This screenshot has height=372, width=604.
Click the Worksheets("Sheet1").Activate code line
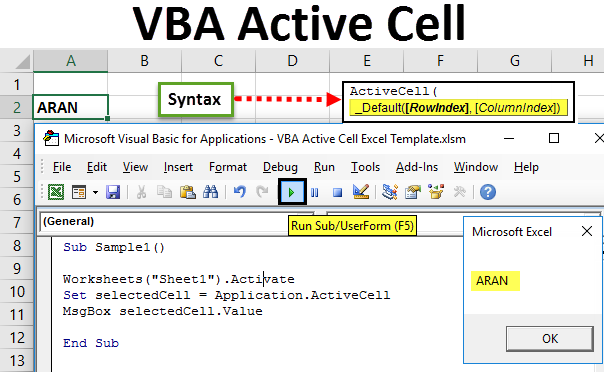pos(179,279)
